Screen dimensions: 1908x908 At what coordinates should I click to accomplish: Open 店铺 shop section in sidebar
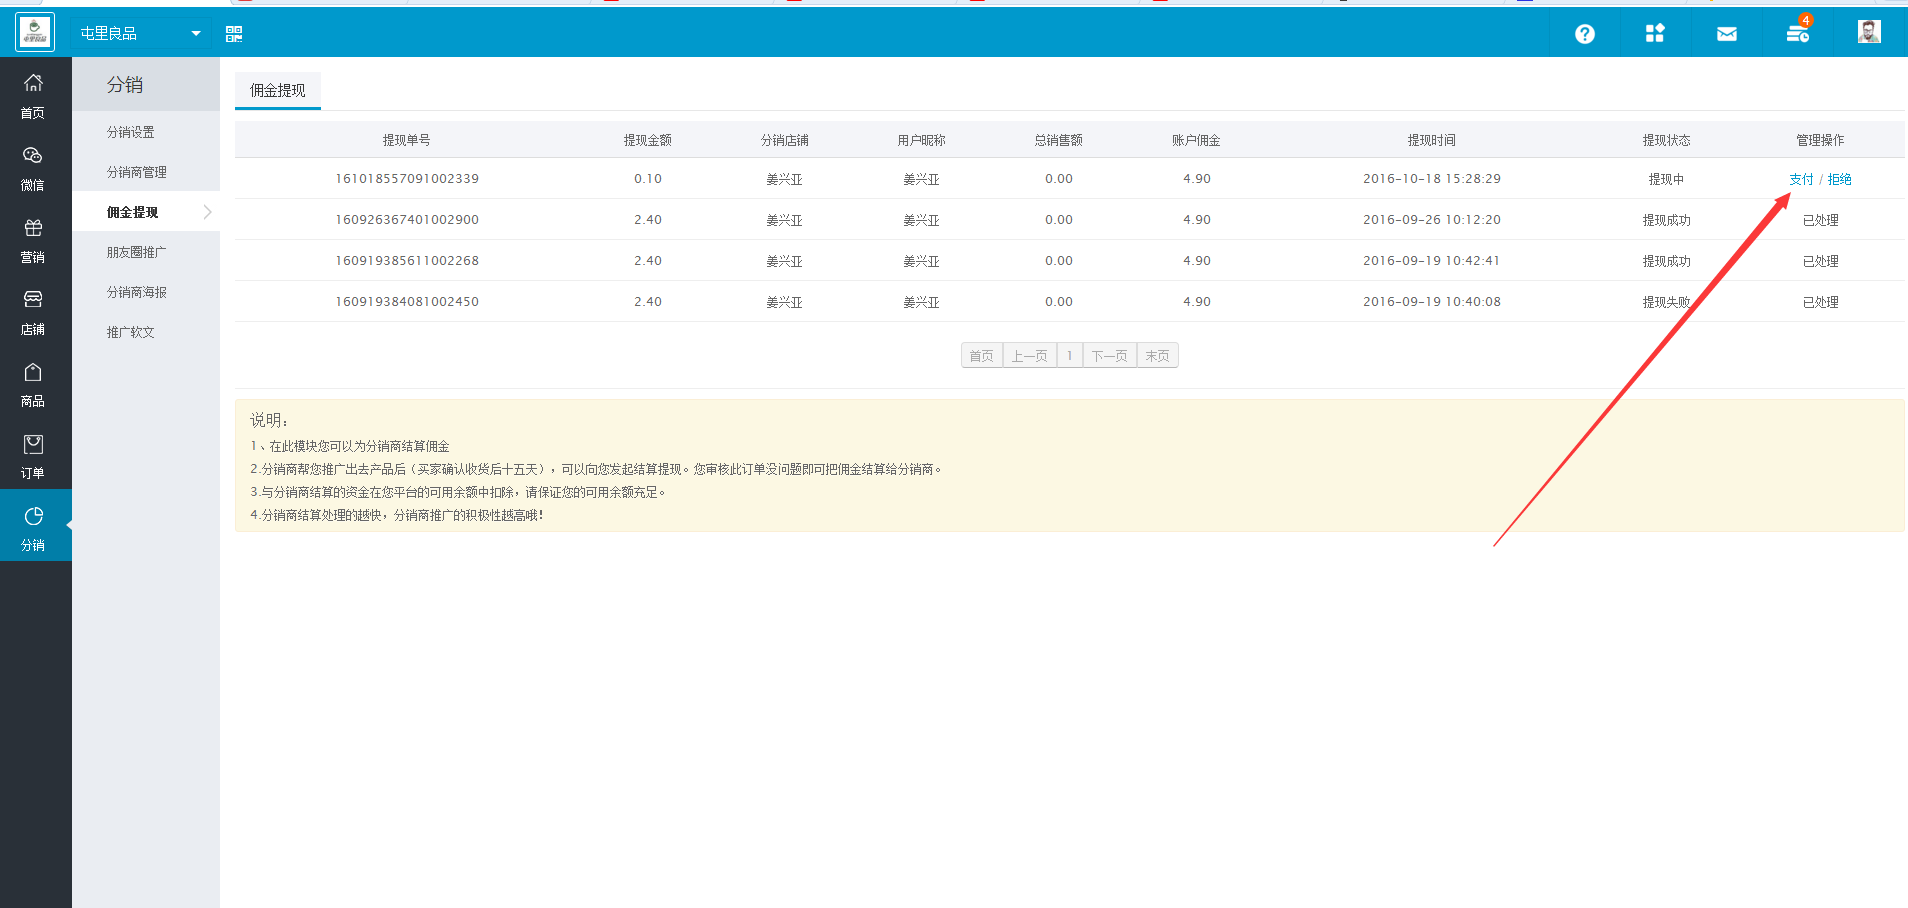click(33, 312)
